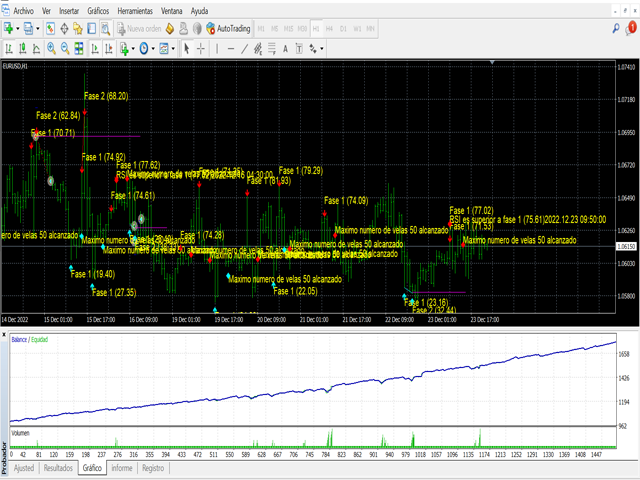Select the W1 timeframe
Image resolution: width=640 pixels, height=480 pixels.
pos(357,29)
